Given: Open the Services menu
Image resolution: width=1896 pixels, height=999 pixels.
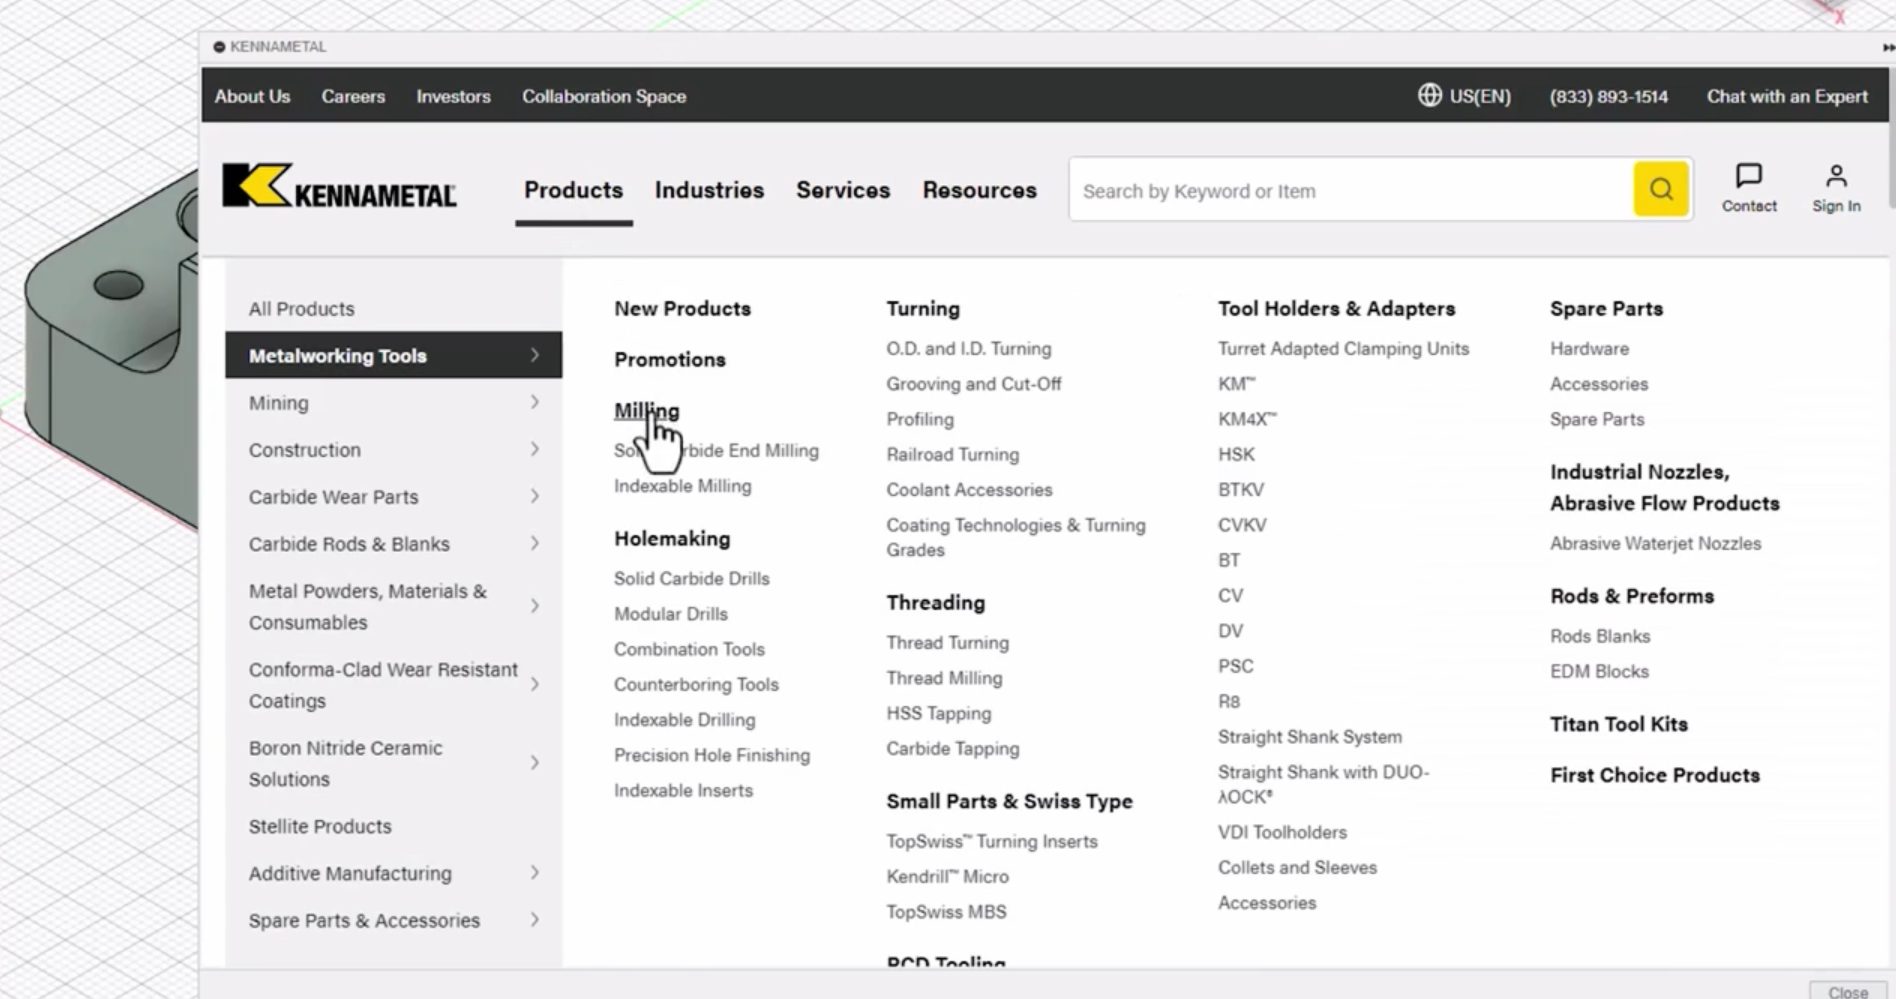Looking at the screenshot, I should click(843, 190).
